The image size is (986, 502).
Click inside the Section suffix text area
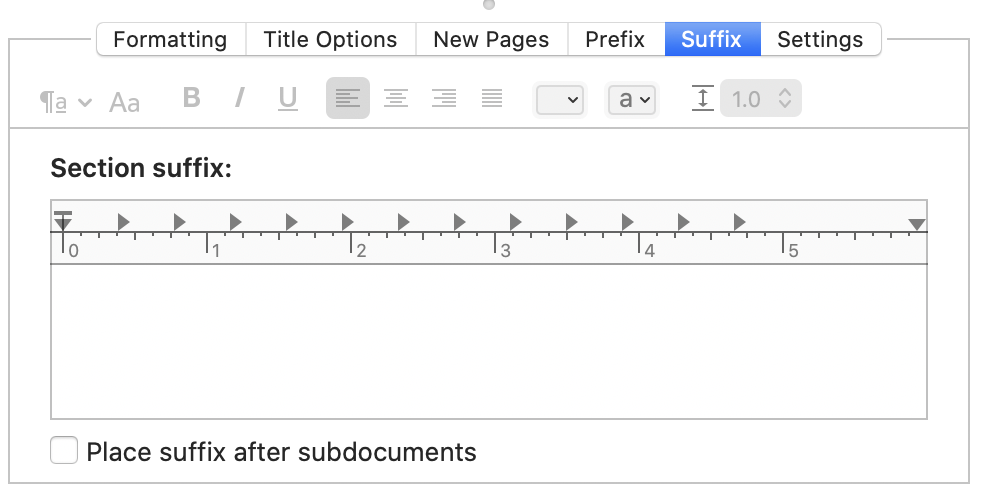pyautogui.click(x=489, y=341)
